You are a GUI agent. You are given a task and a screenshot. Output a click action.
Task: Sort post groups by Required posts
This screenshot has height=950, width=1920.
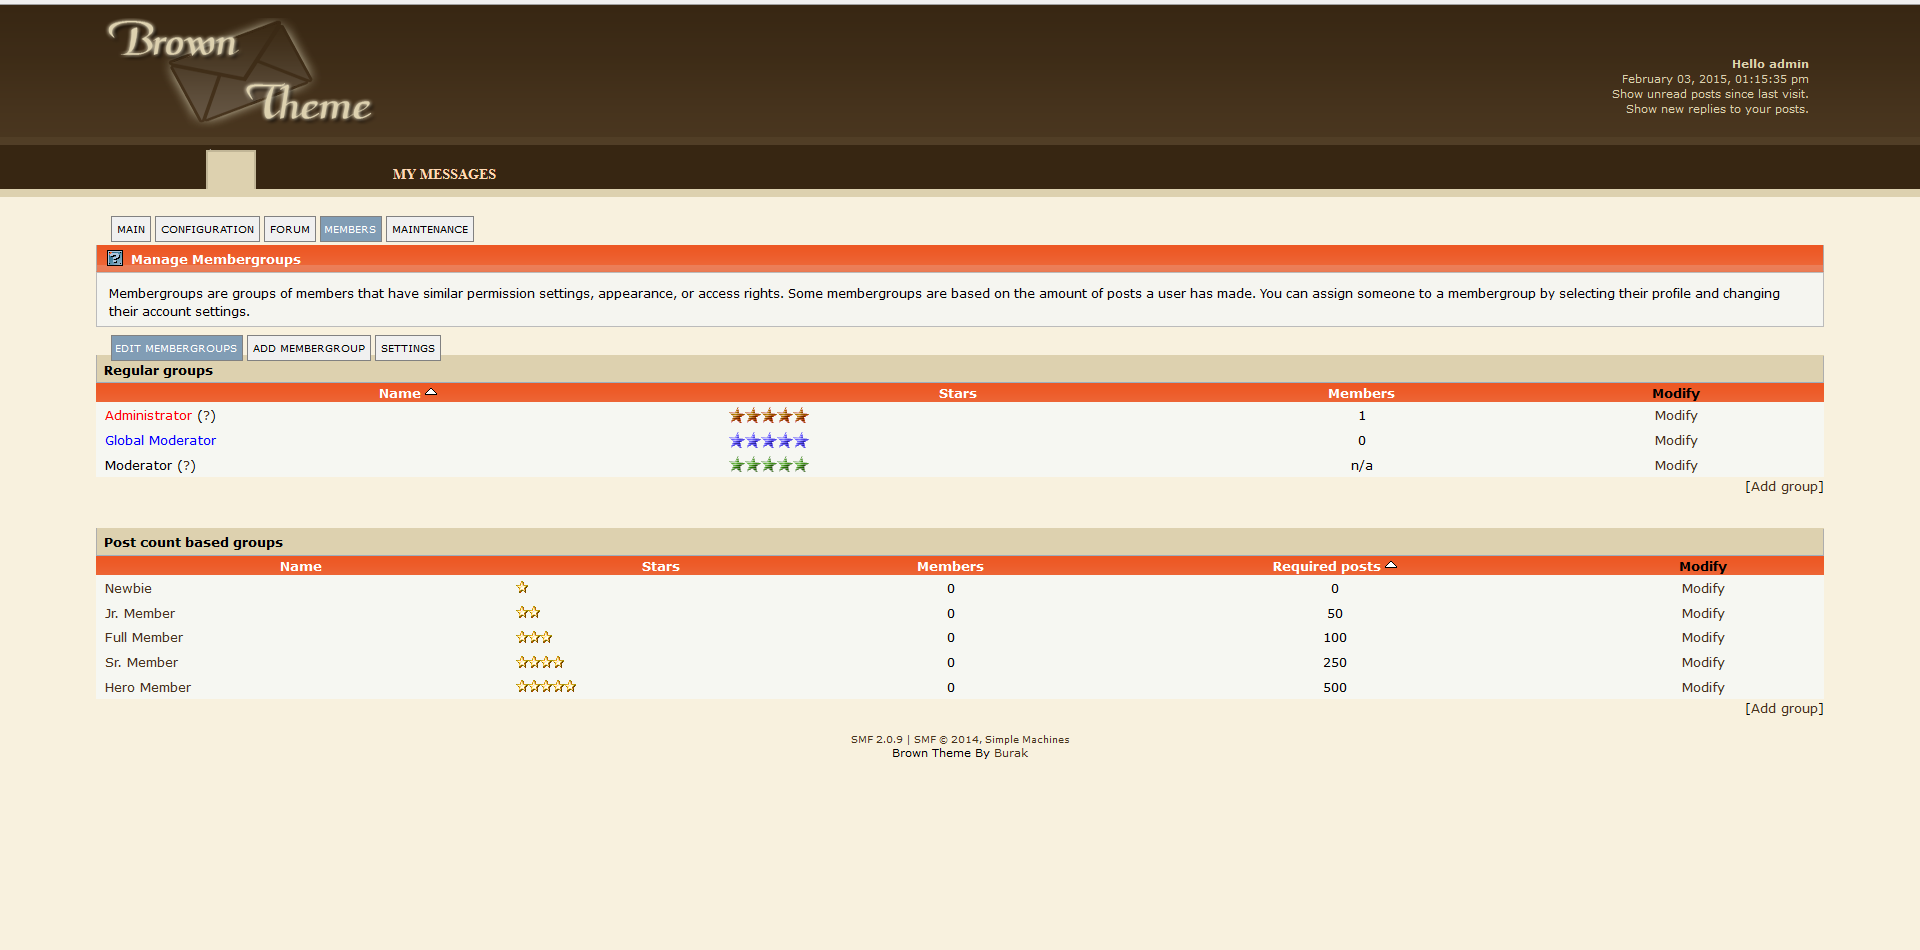click(1326, 567)
